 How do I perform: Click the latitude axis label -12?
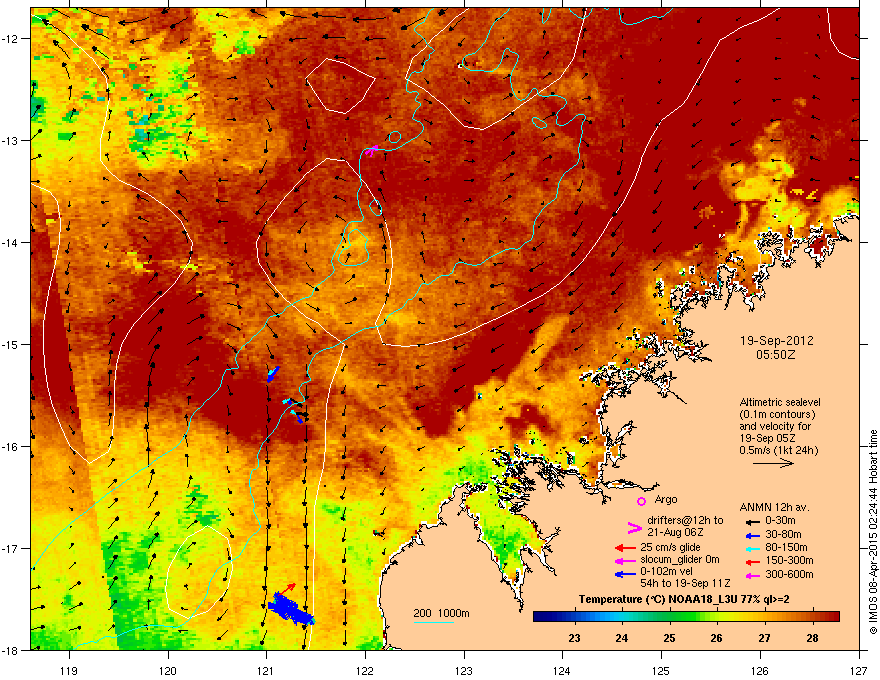[x=10, y=38]
